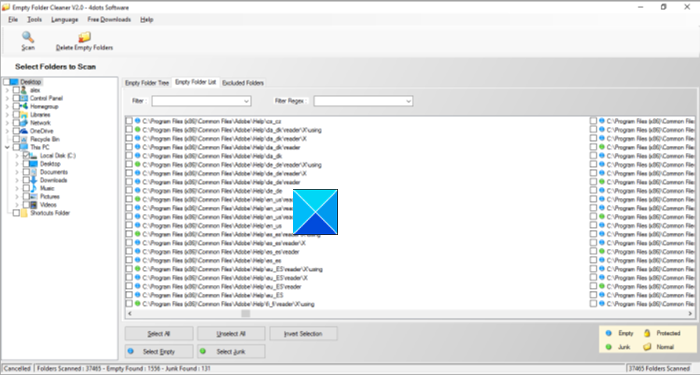
Task: Collapse the This PC tree node
Action: click(7, 147)
